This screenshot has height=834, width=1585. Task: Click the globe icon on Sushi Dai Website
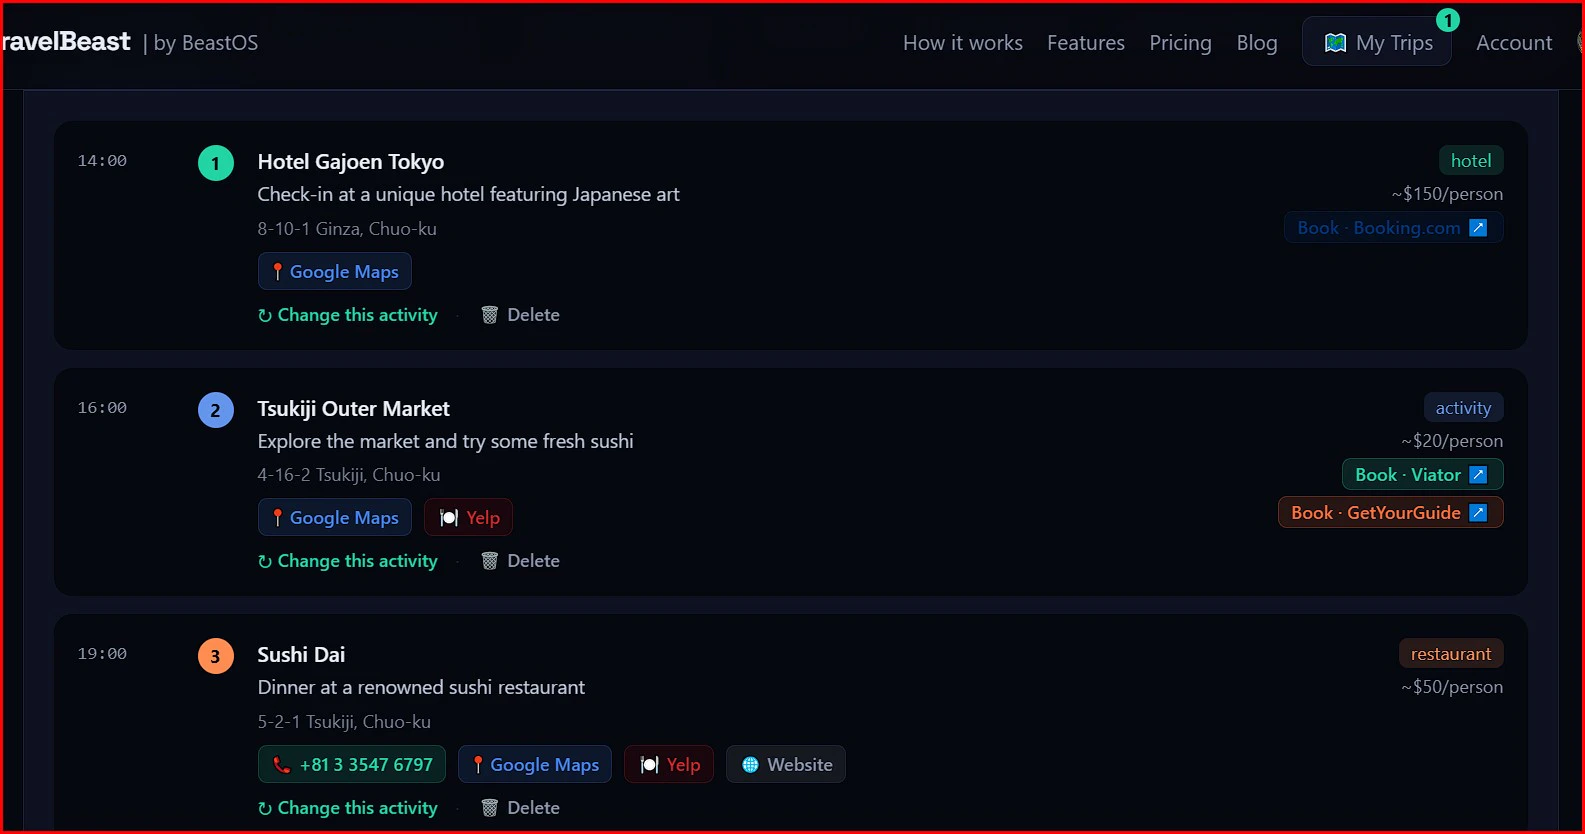[x=750, y=765]
